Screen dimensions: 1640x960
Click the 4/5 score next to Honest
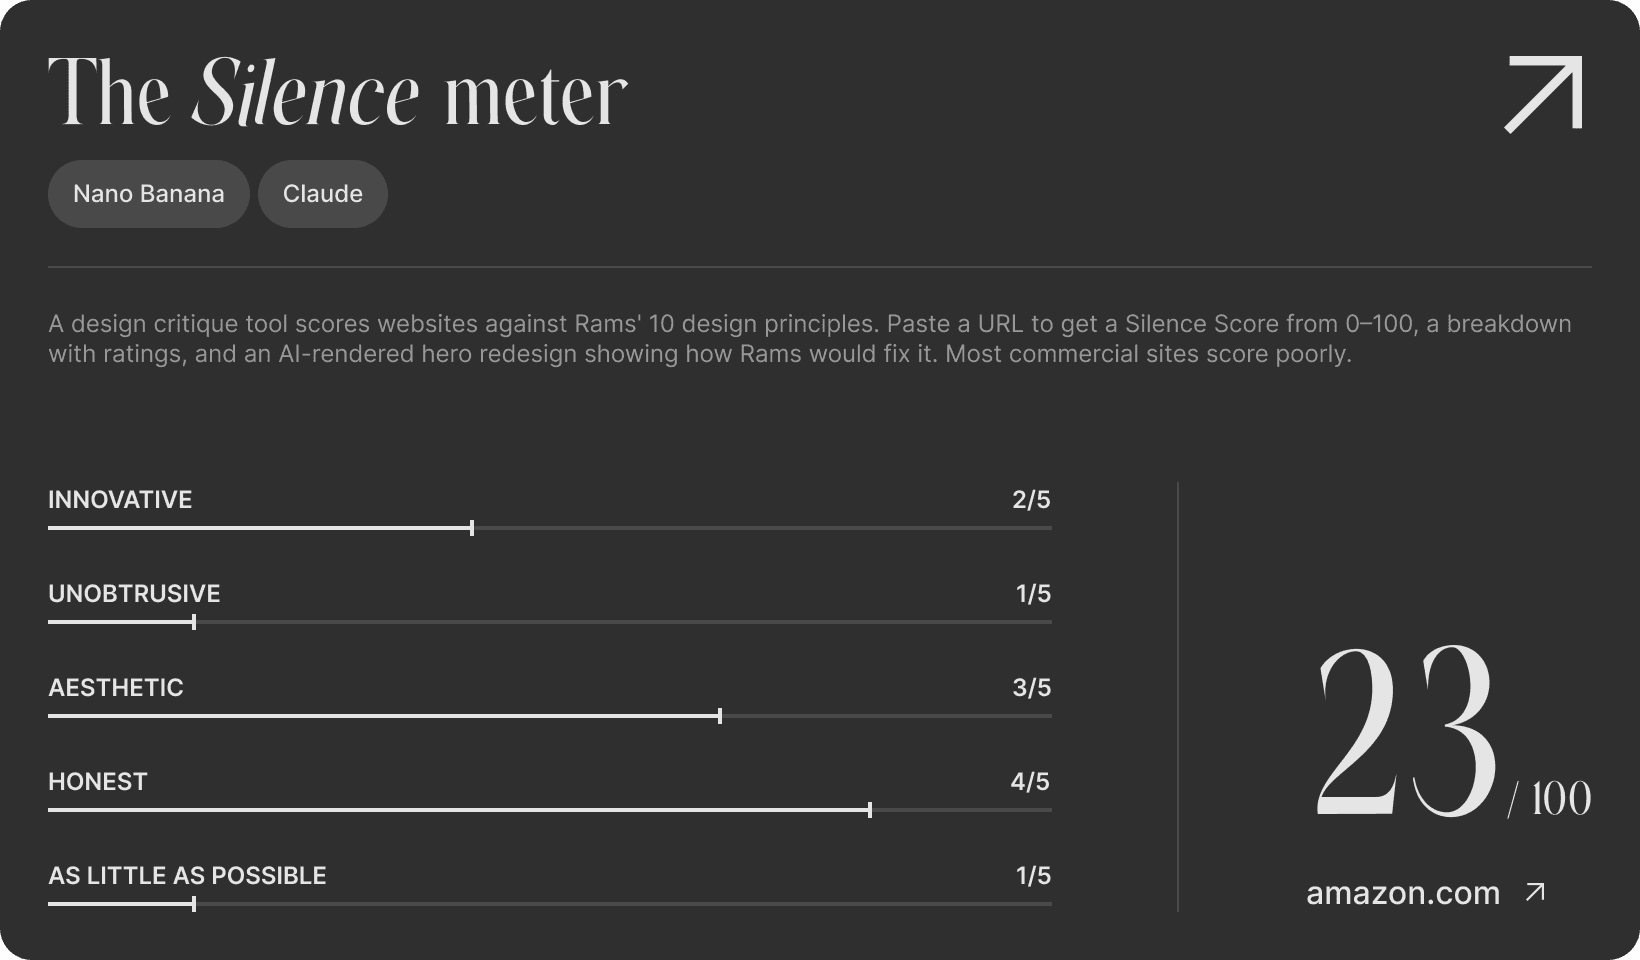point(1031,781)
